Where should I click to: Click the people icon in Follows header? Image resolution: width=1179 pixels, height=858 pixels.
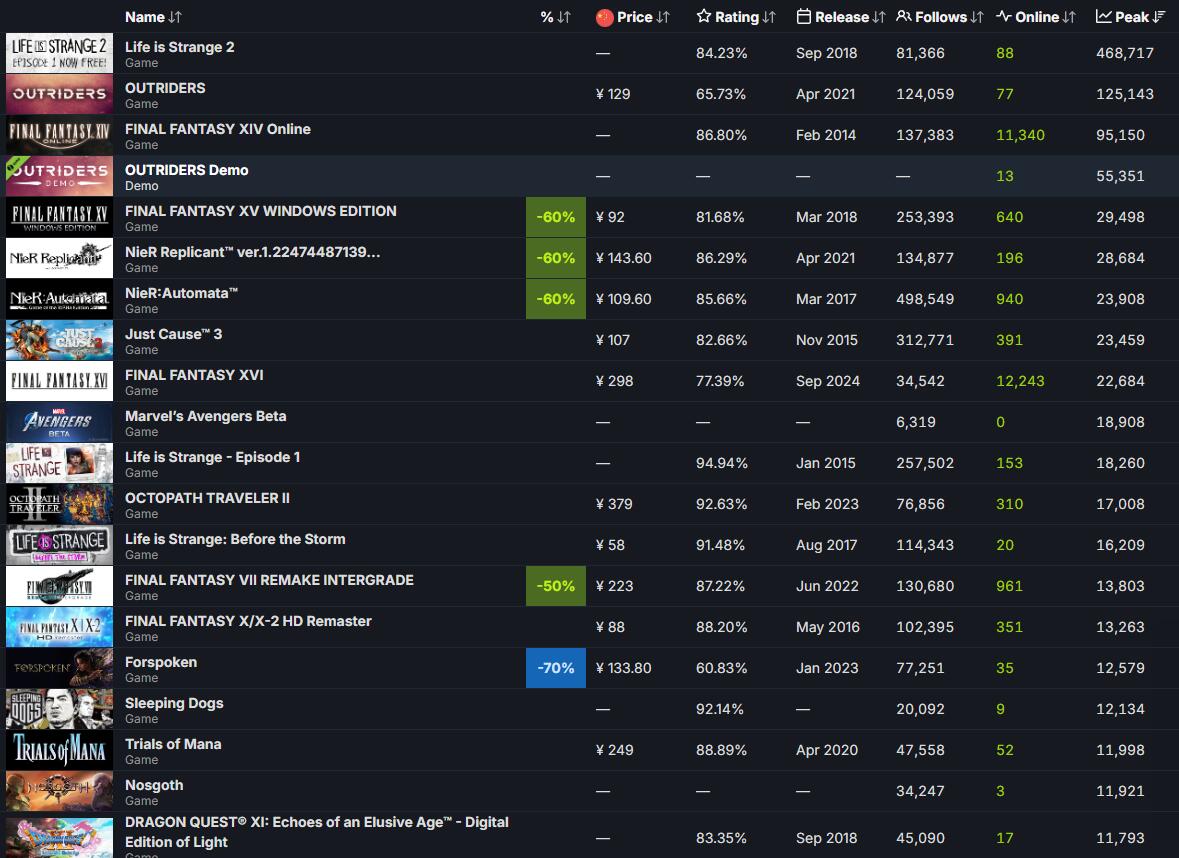click(904, 17)
